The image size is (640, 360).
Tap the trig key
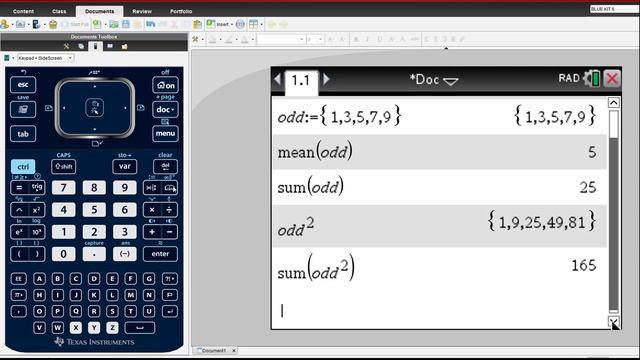click(37, 187)
